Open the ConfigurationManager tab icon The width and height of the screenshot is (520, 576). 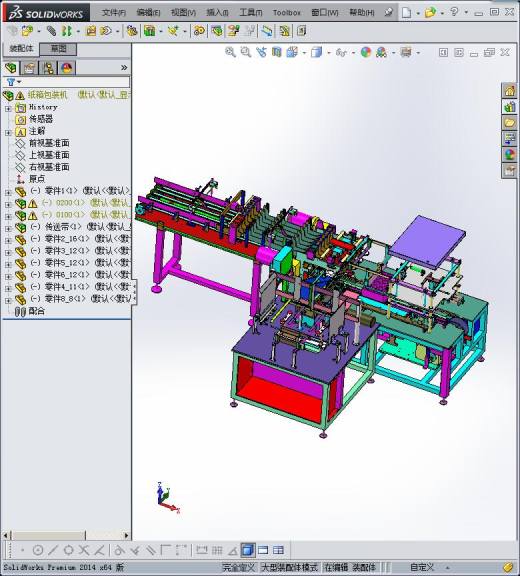tap(48, 68)
